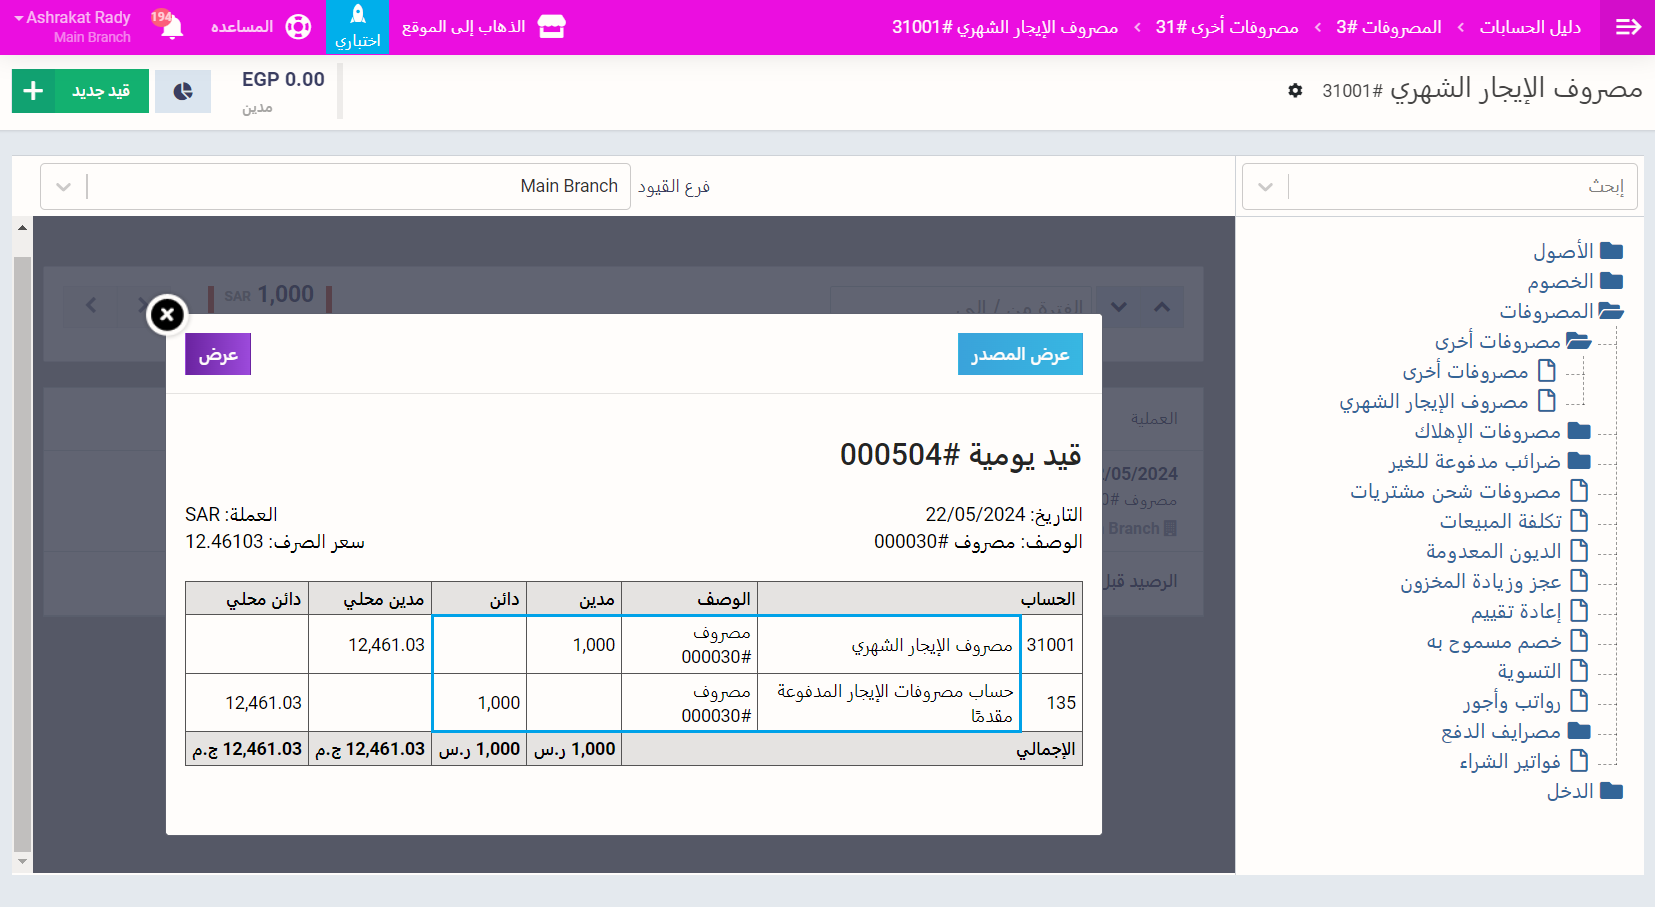Expand the الأصول folder in tree

(1610, 251)
